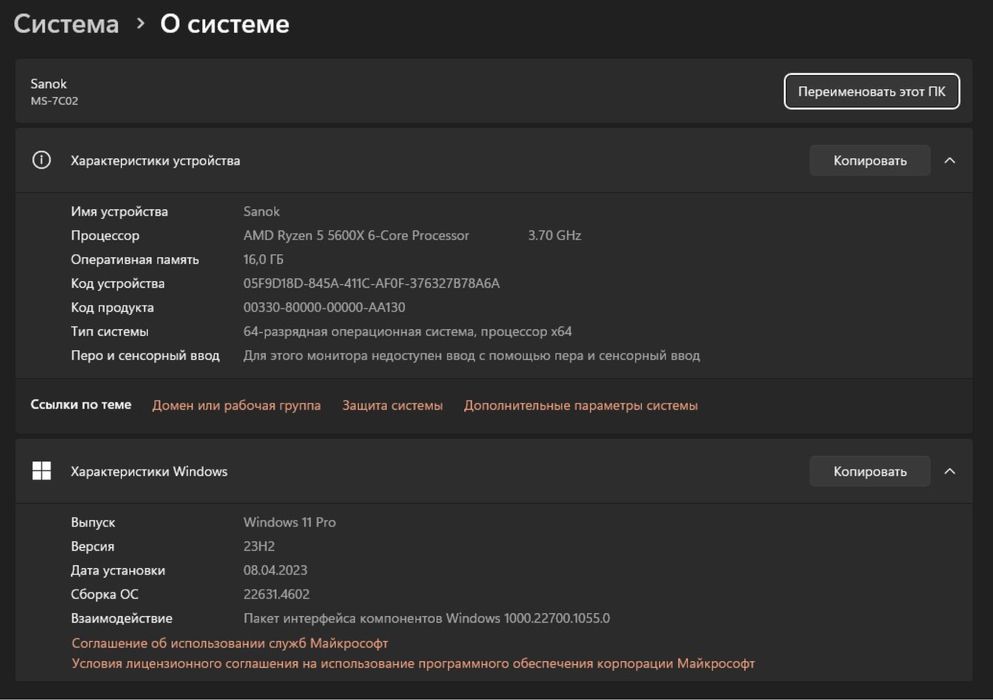Click the Перо и сенсорный ввод label

145,356
